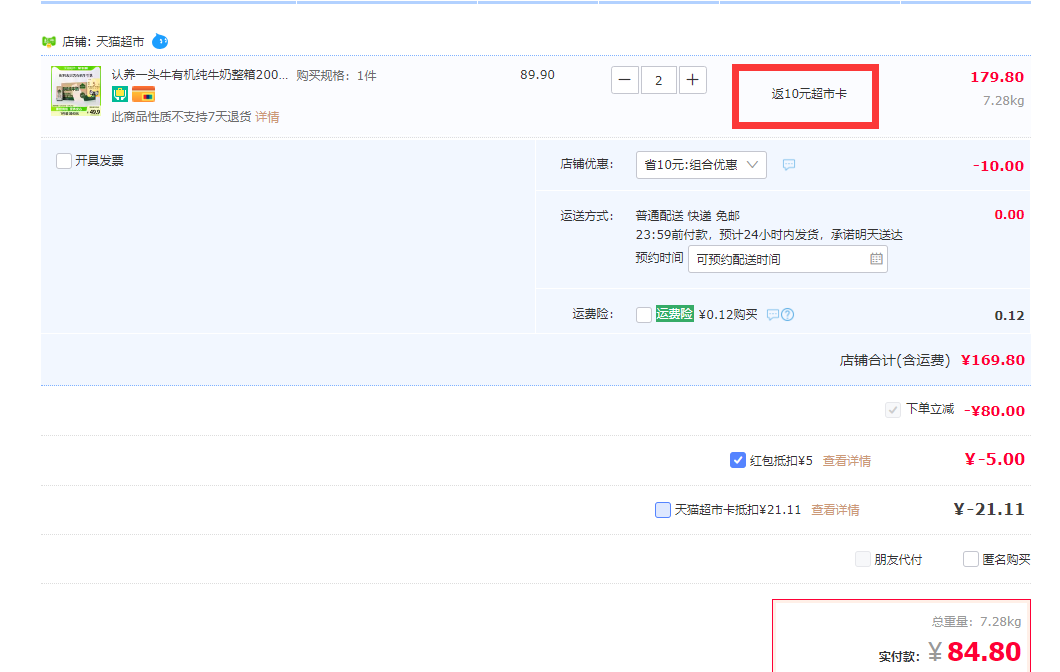The height and width of the screenshot is (672, 1060).
Task: Uncheck the 红包抵扣¥5 checkbox
Action: 738,460
